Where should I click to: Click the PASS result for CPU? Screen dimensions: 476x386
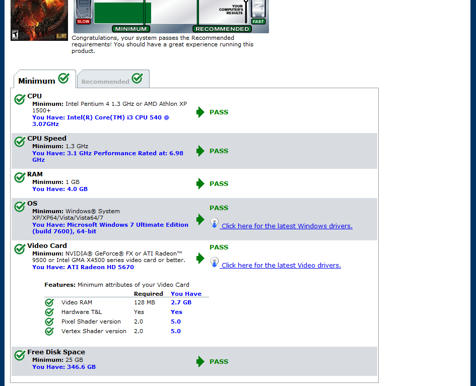(x=219, y=112)
